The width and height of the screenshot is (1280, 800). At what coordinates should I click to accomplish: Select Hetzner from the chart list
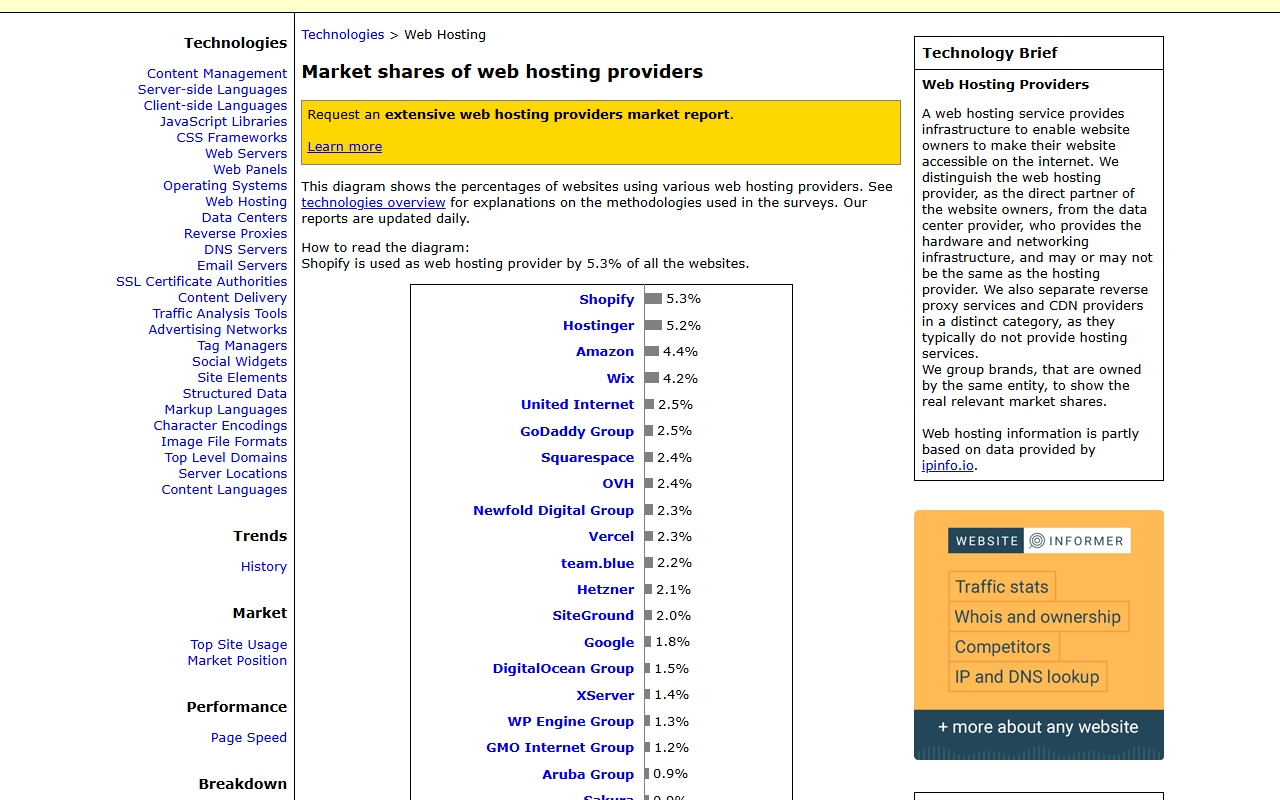click(606, 590)
